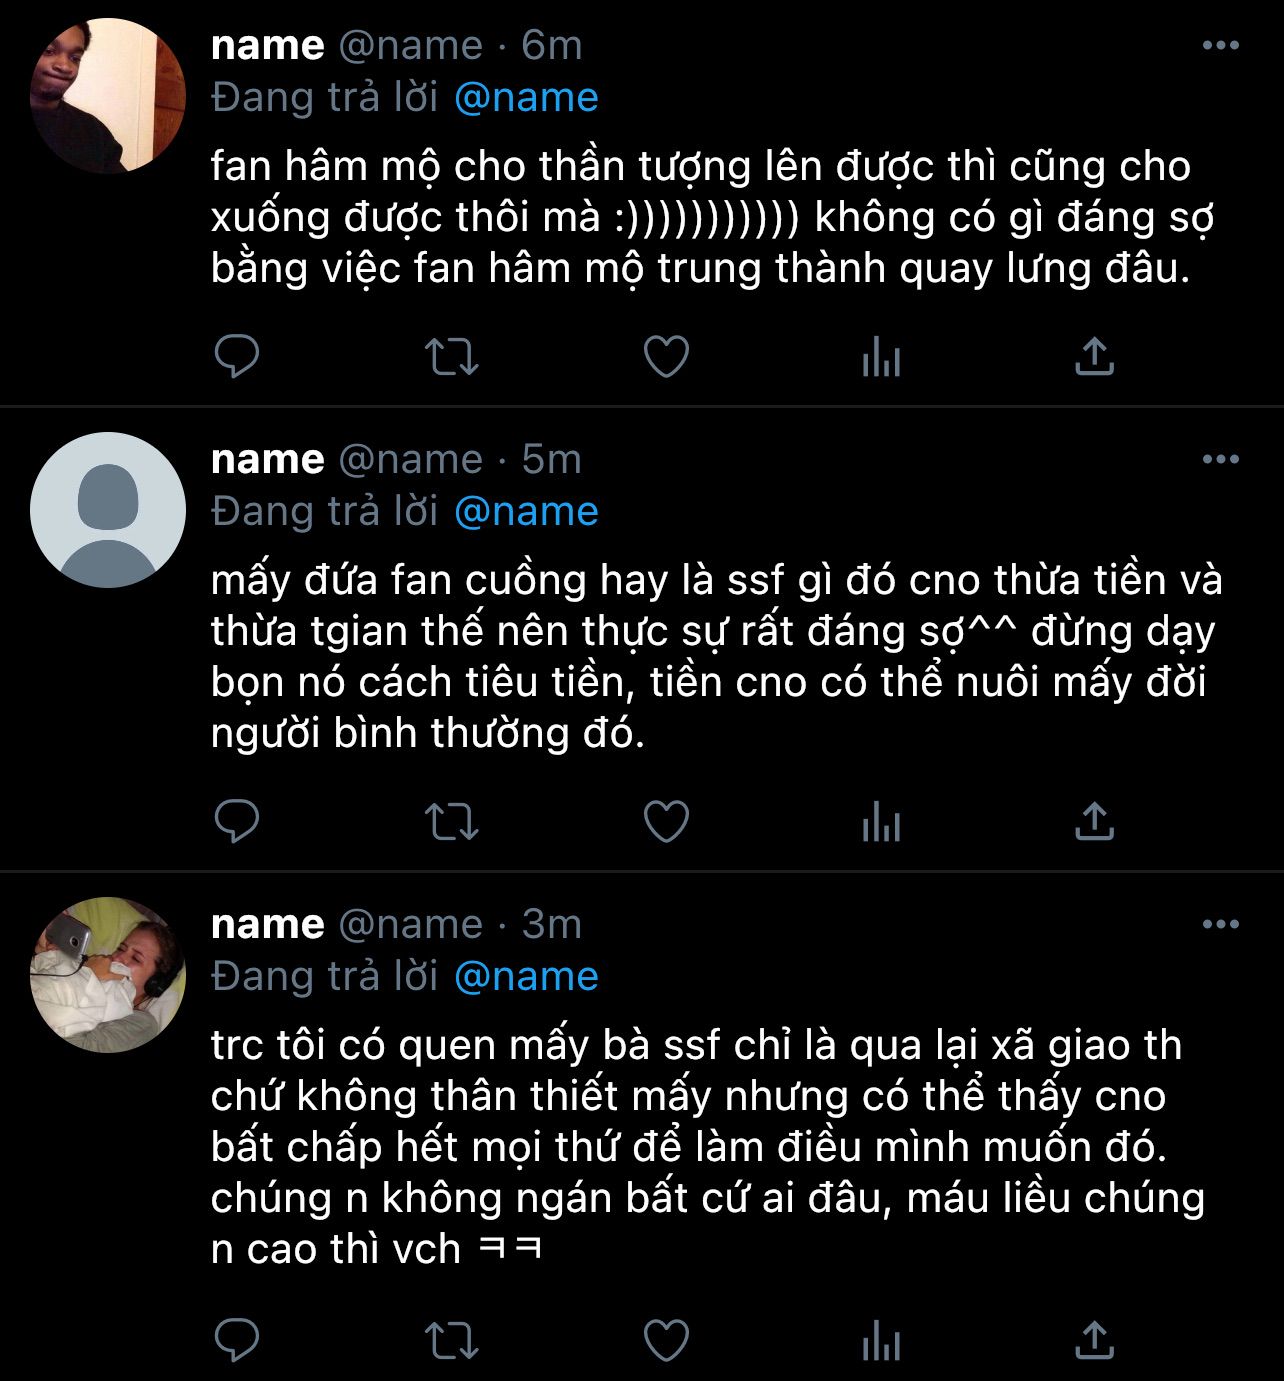Image resolution: width=1284 pixels, height=1381 pixels.
Task: Retweet the 6m tweet about fan hâm mộ
Action: click(452, 356)
